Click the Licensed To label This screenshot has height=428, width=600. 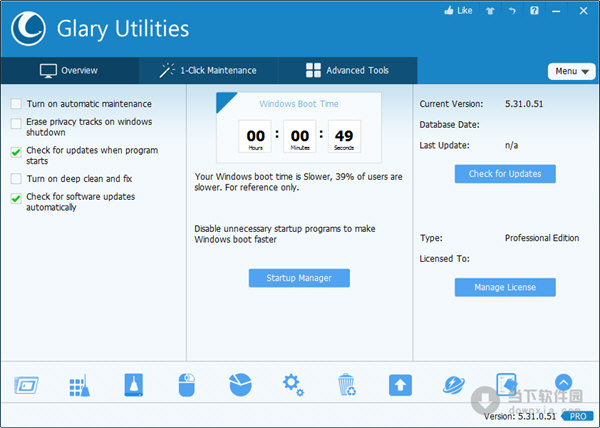pyautogui.click(x=444, y=259)
